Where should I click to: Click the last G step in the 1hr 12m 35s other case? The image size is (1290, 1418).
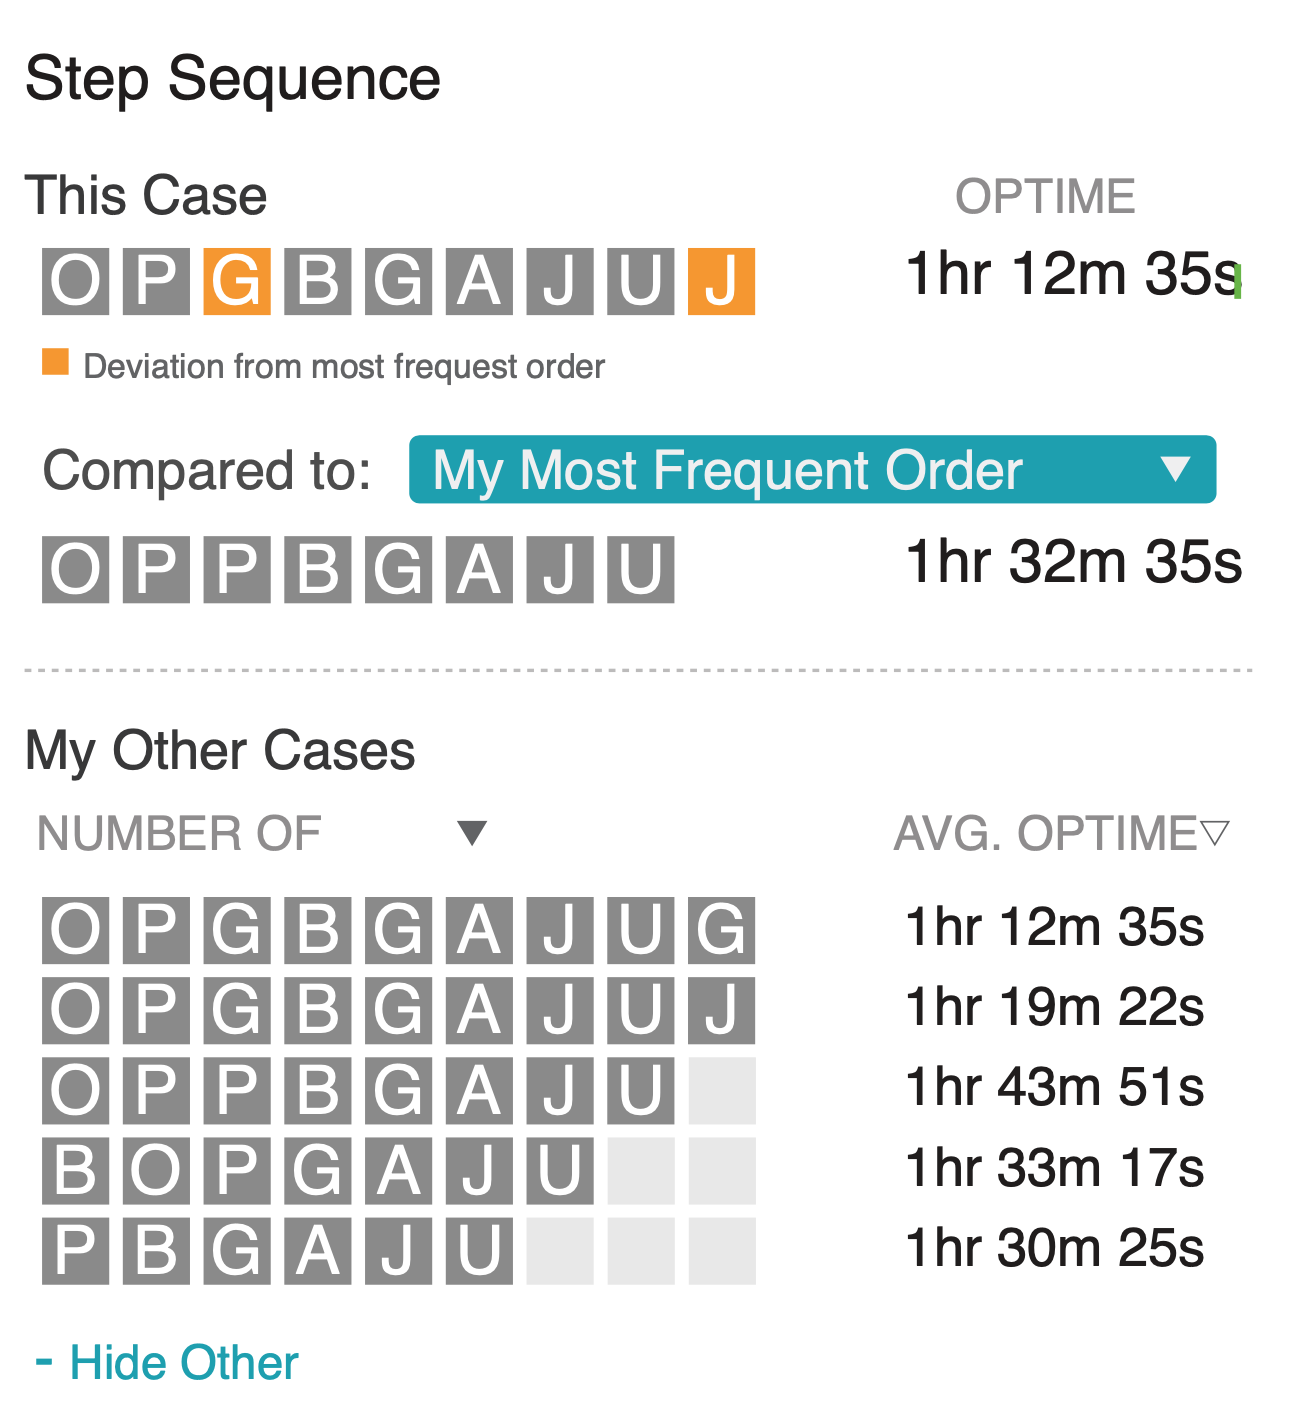pos(721,930)
